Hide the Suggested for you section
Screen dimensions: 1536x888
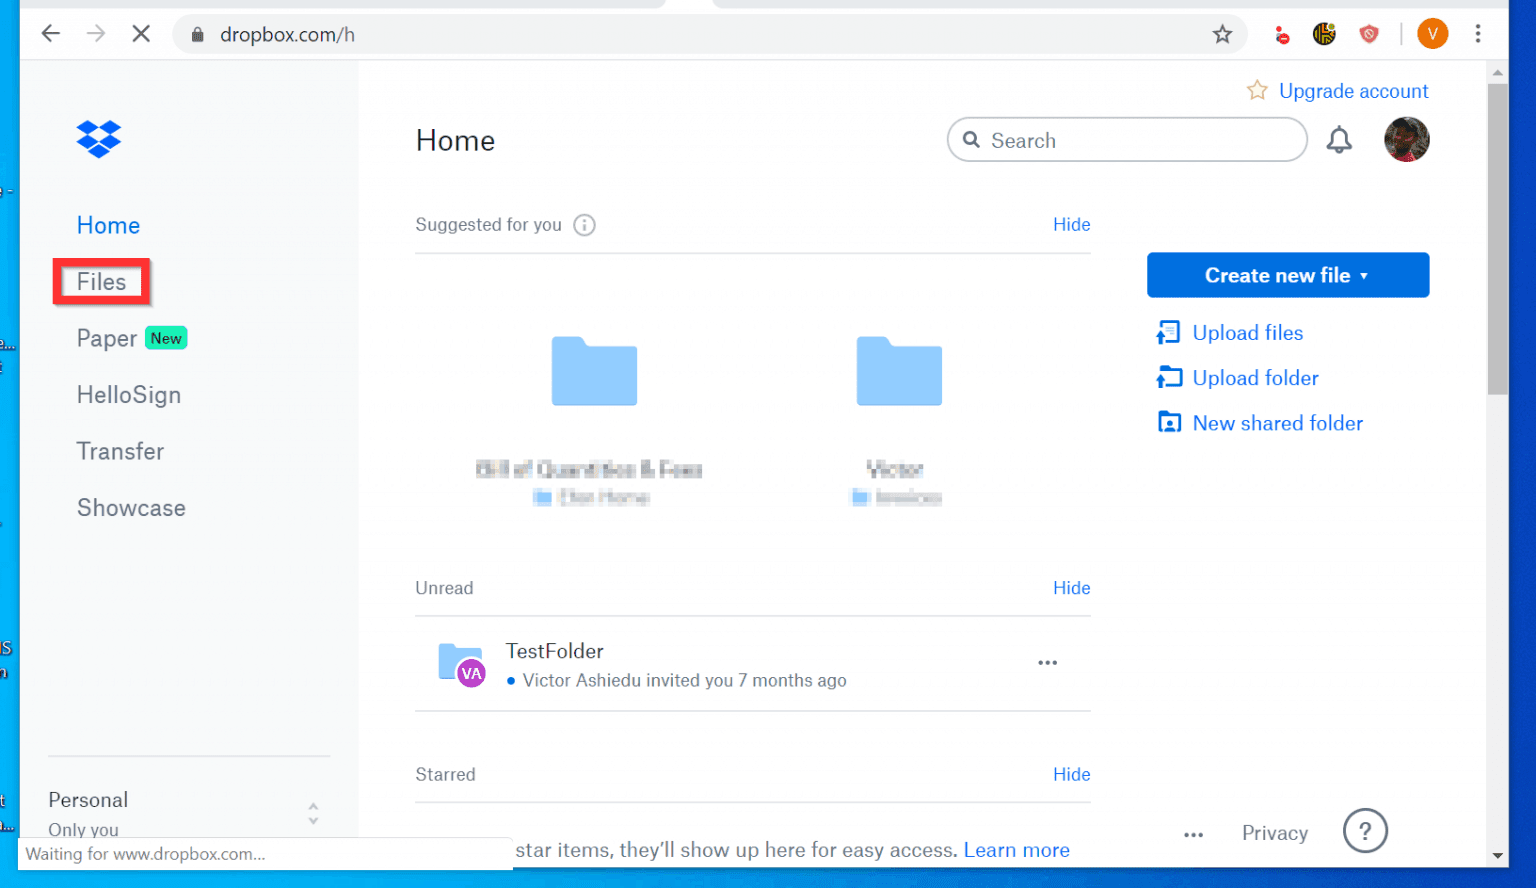pyautogui.click(x=1071, y=225)
